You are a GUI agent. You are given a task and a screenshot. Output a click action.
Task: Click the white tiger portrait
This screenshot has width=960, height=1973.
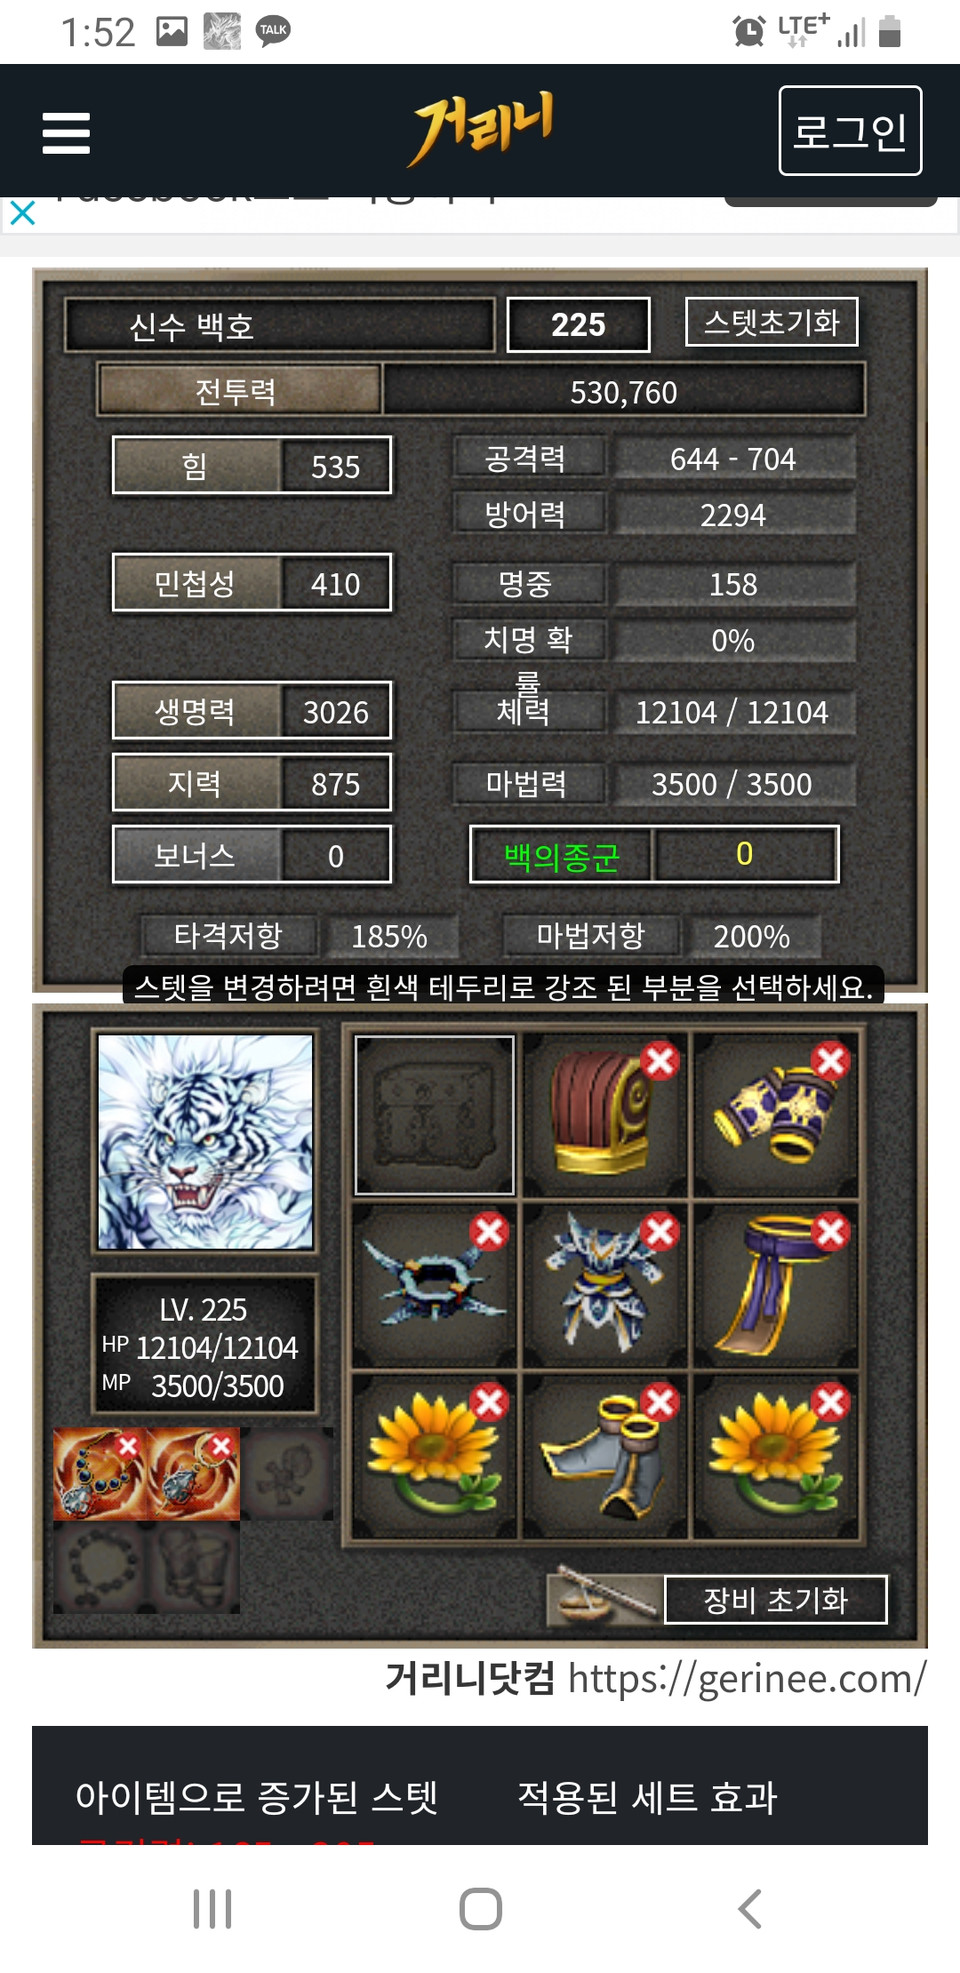tap(205, 1141)
